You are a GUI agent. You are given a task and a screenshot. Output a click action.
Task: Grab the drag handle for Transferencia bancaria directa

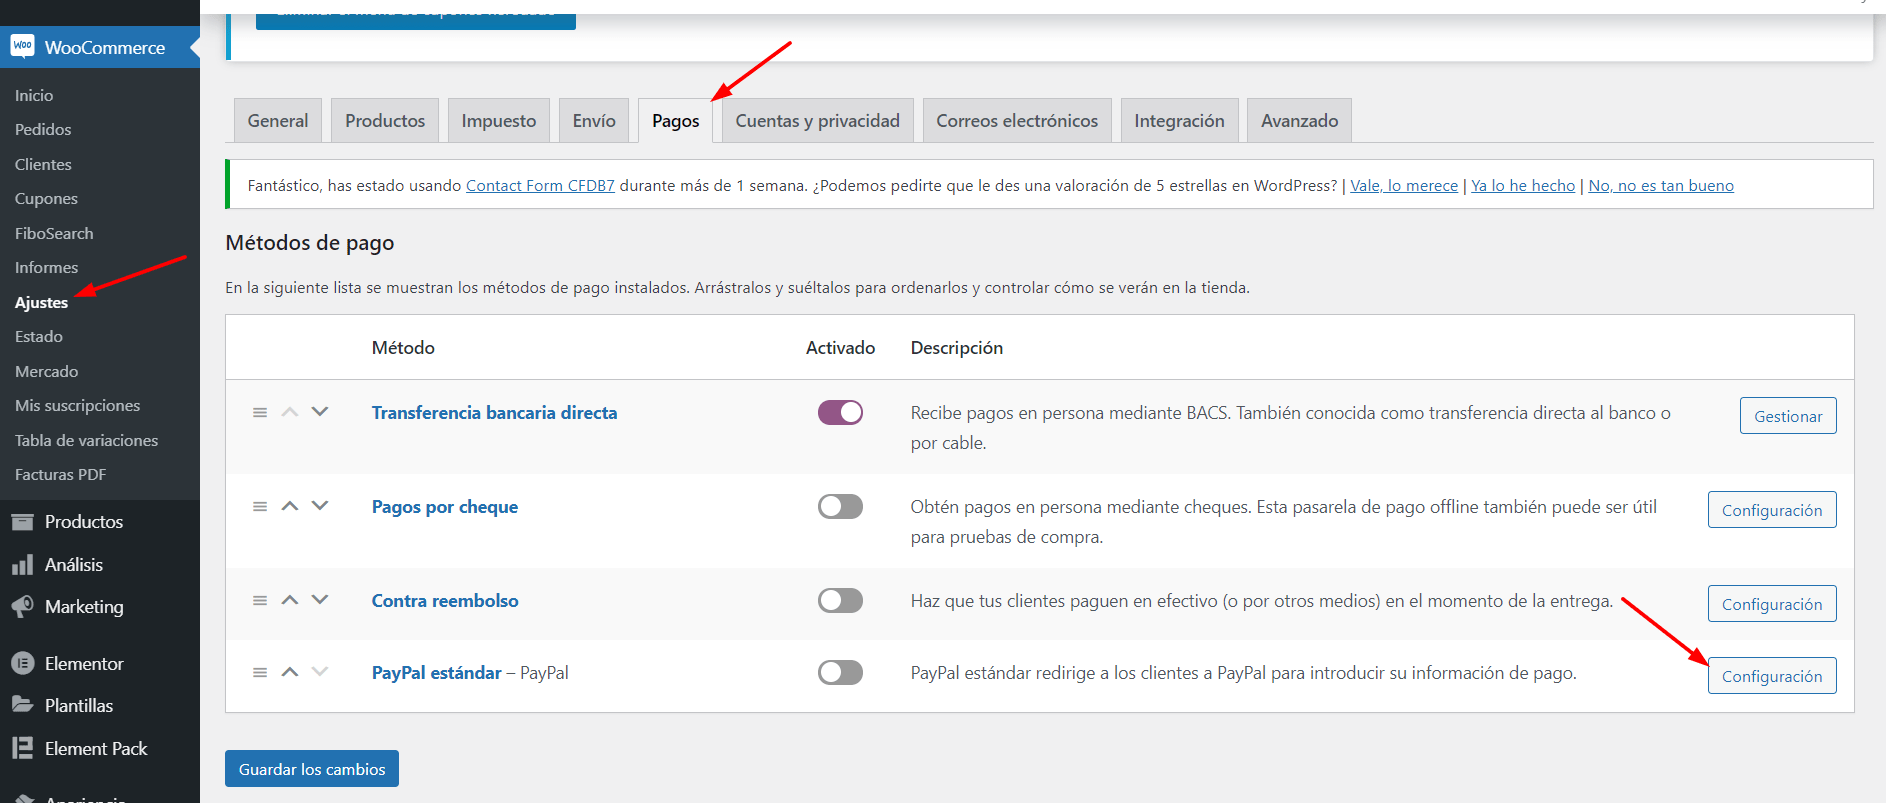[x=260, y=412]
